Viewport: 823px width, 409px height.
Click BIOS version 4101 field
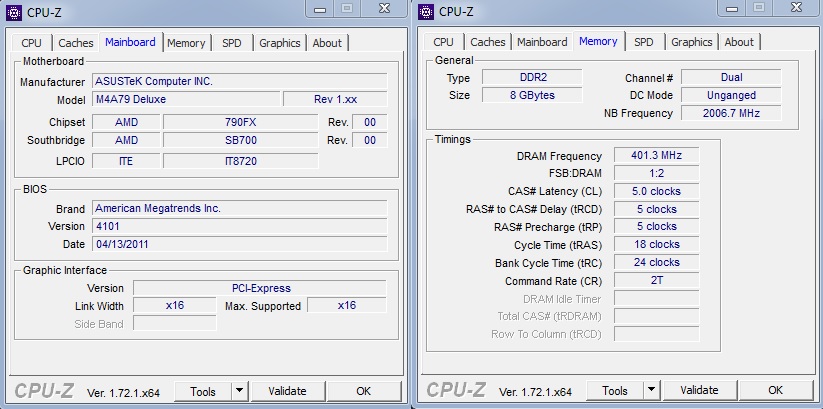point(240,226)
